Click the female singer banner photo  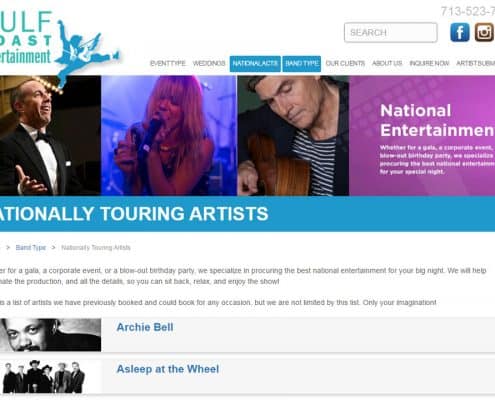tap(169, 135)
